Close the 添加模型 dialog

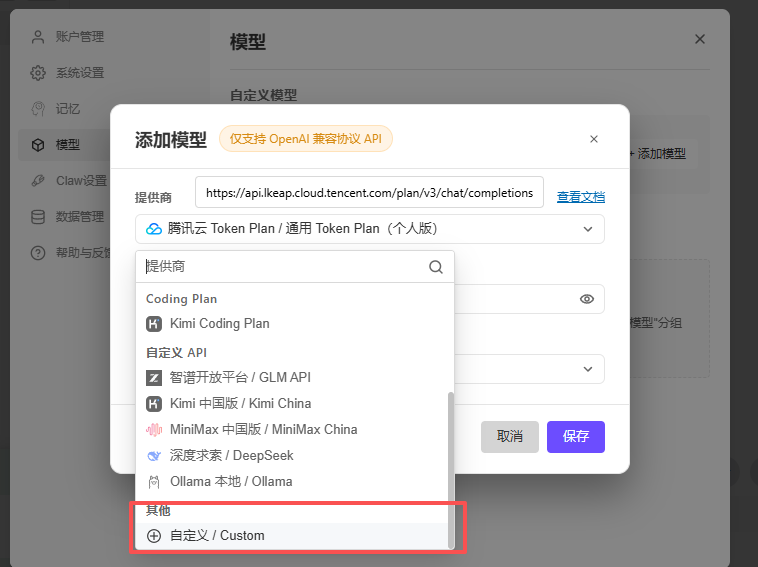click(594, 139)
